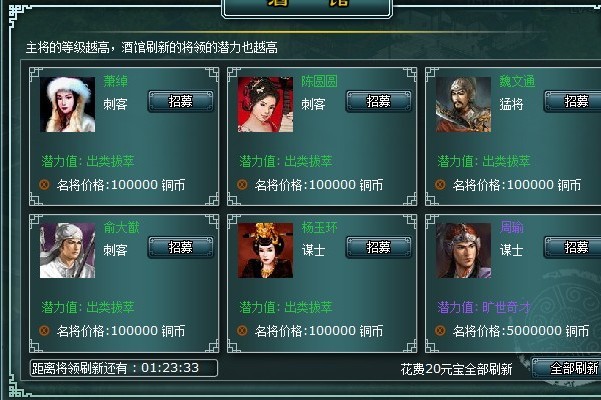Tap the coin icon under 杨玉环
Viewport: 601px width, 400px height.
click(242, 330)
